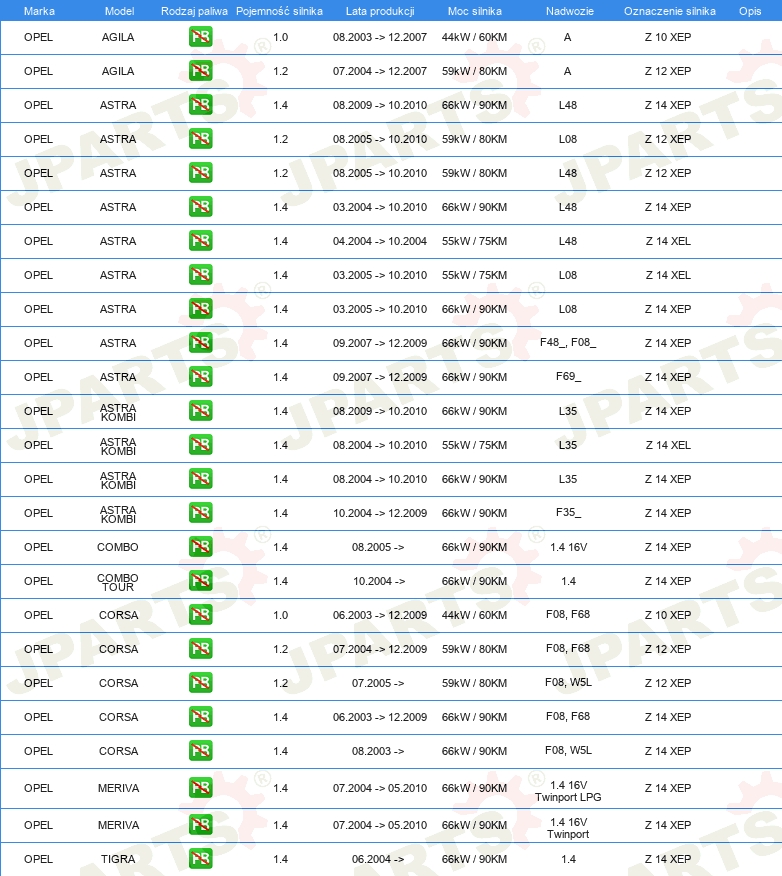Click '1.0' engine capacity in CORSA row

[280, 615]
